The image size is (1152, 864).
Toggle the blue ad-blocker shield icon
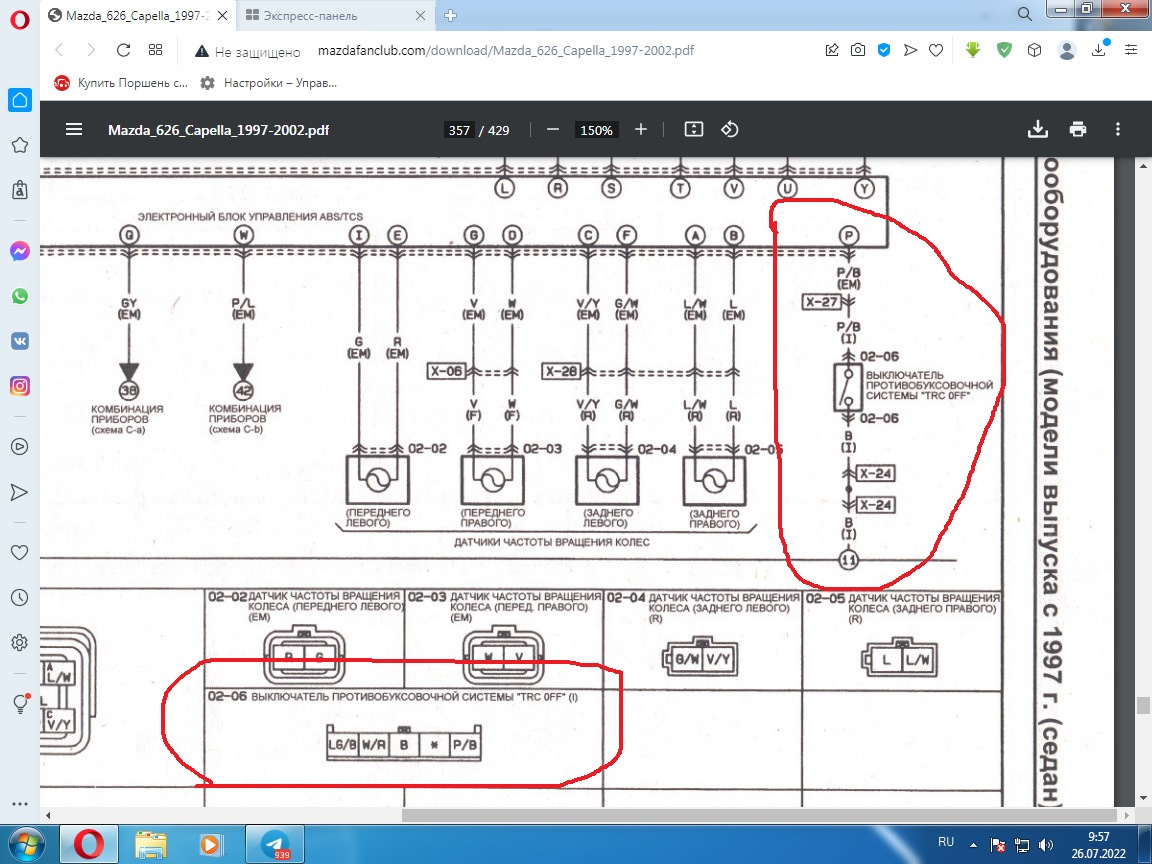pyautogui.click(x=884, y=50)
